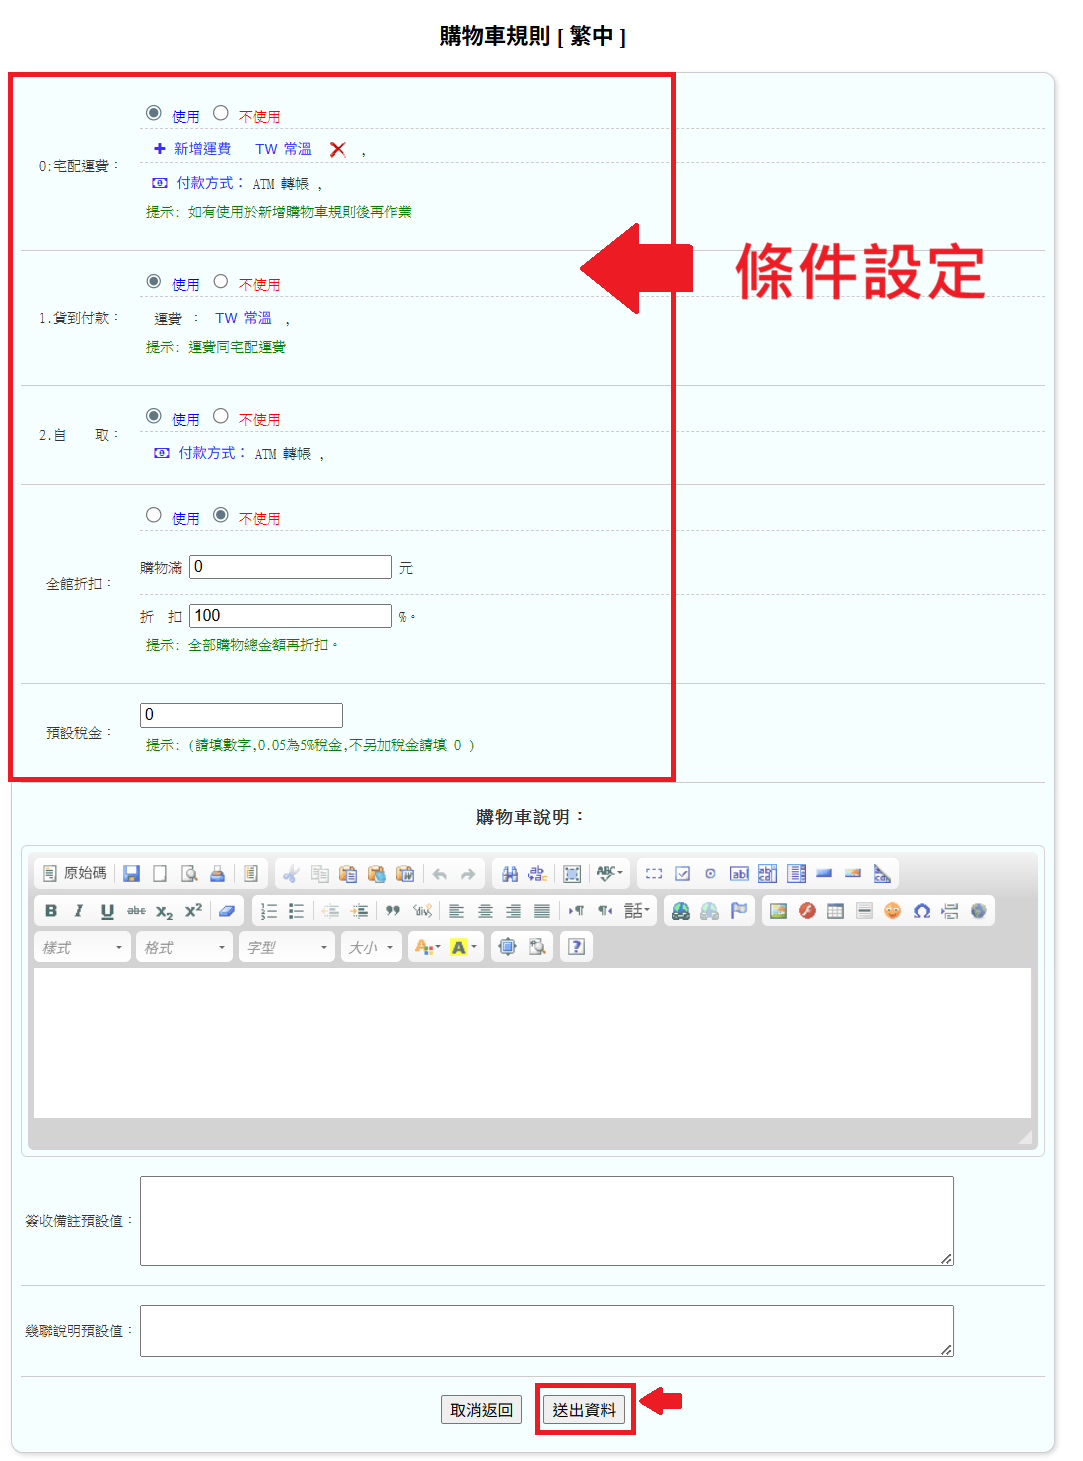Image resolution: width=1083 pixels, height=1461 pixels.
Task: Open the 大小 font size dropdown
Action: (370, 947)
